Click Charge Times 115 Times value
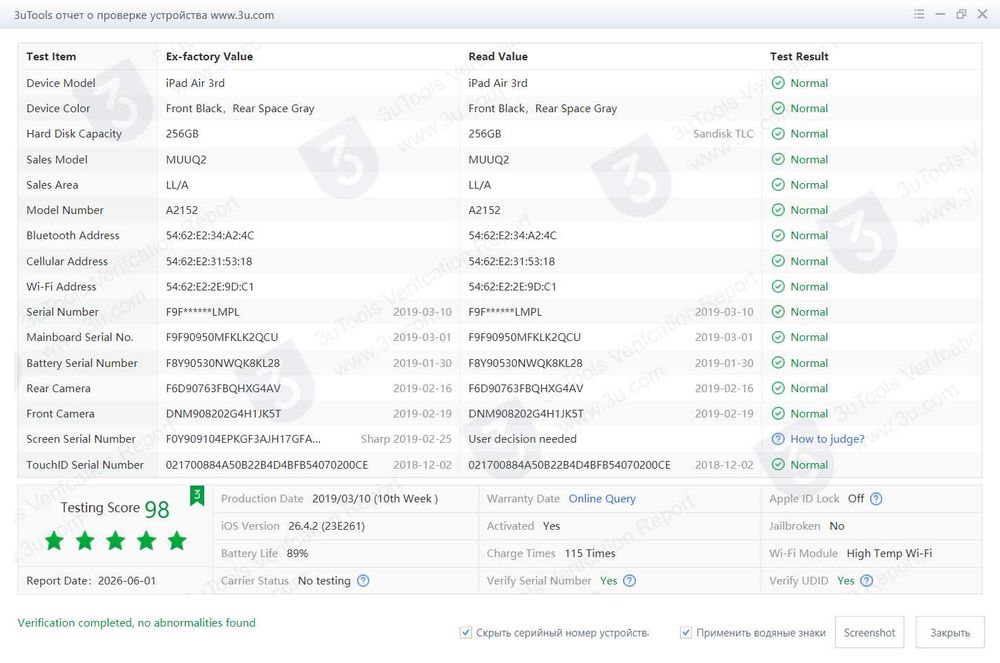The height and width of the screenshot is (663, 1000). (590, 553)
